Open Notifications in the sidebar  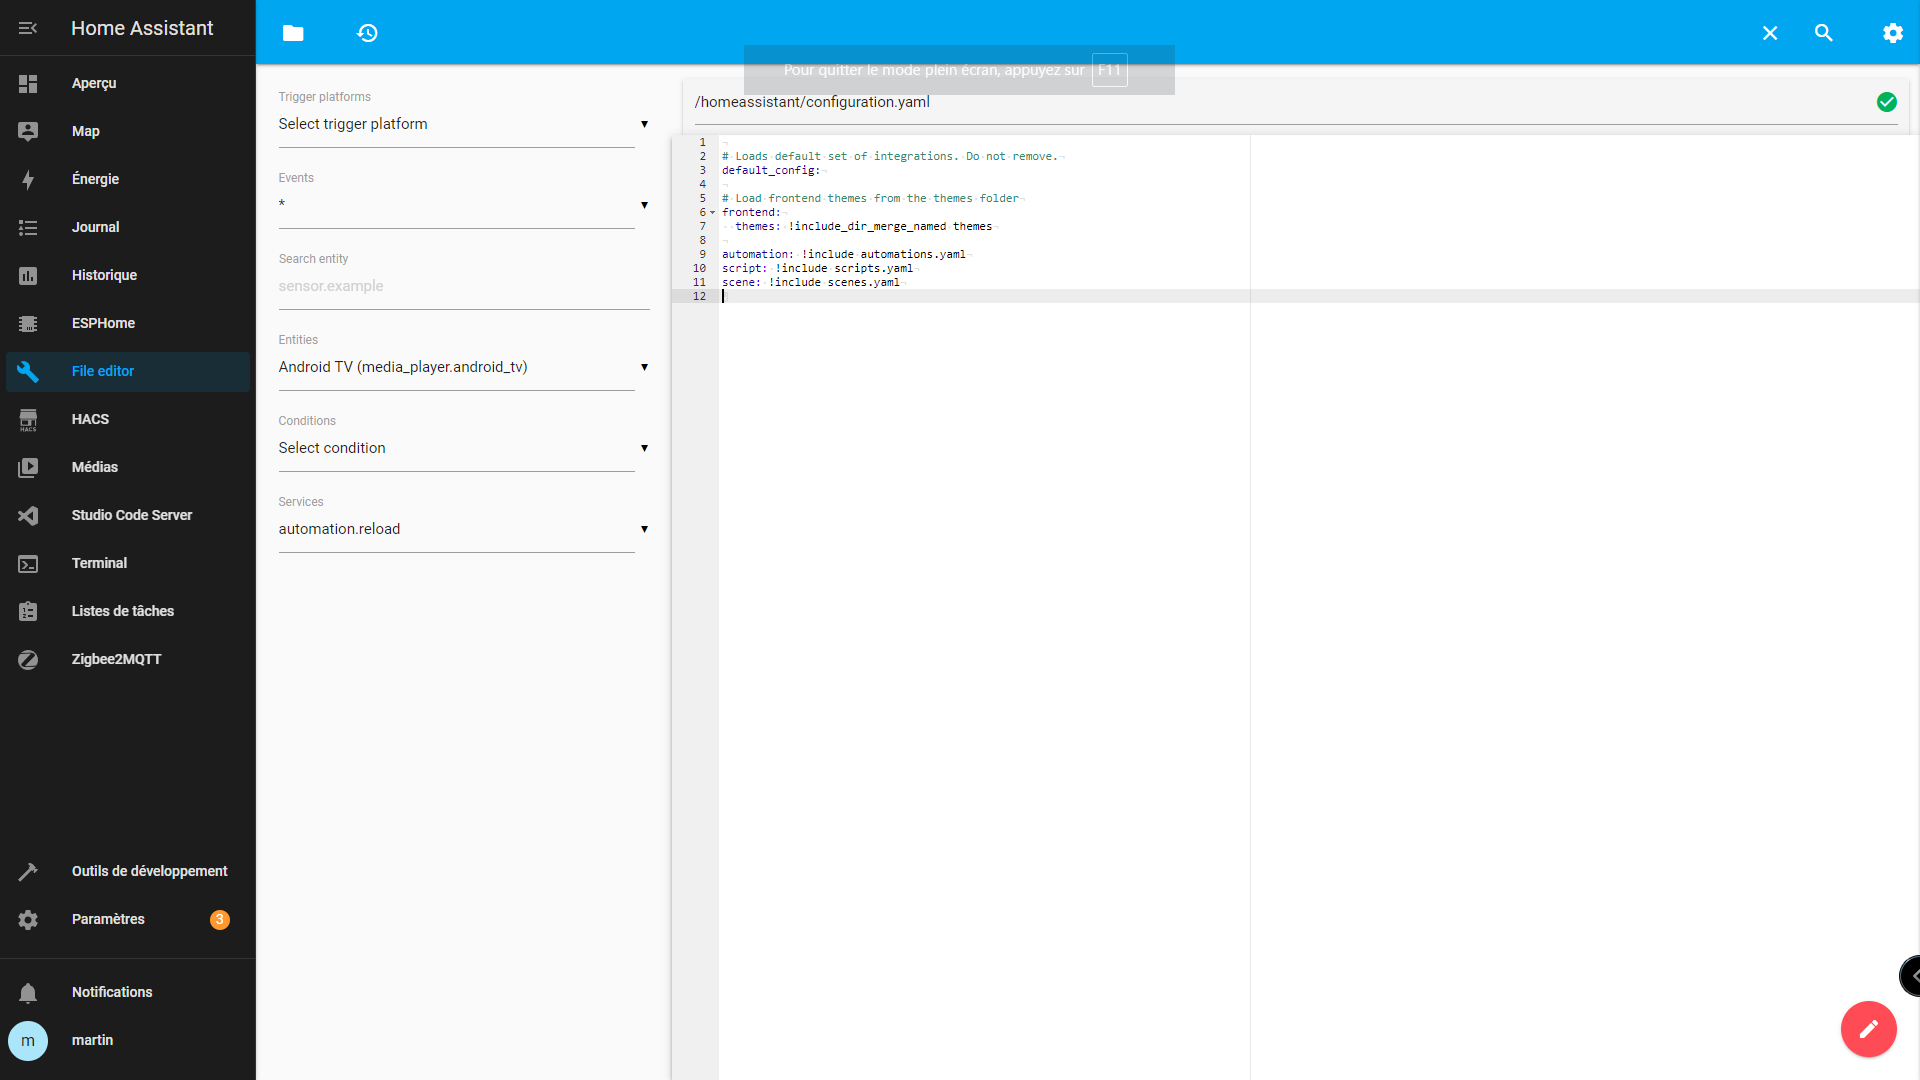[112, 992]
